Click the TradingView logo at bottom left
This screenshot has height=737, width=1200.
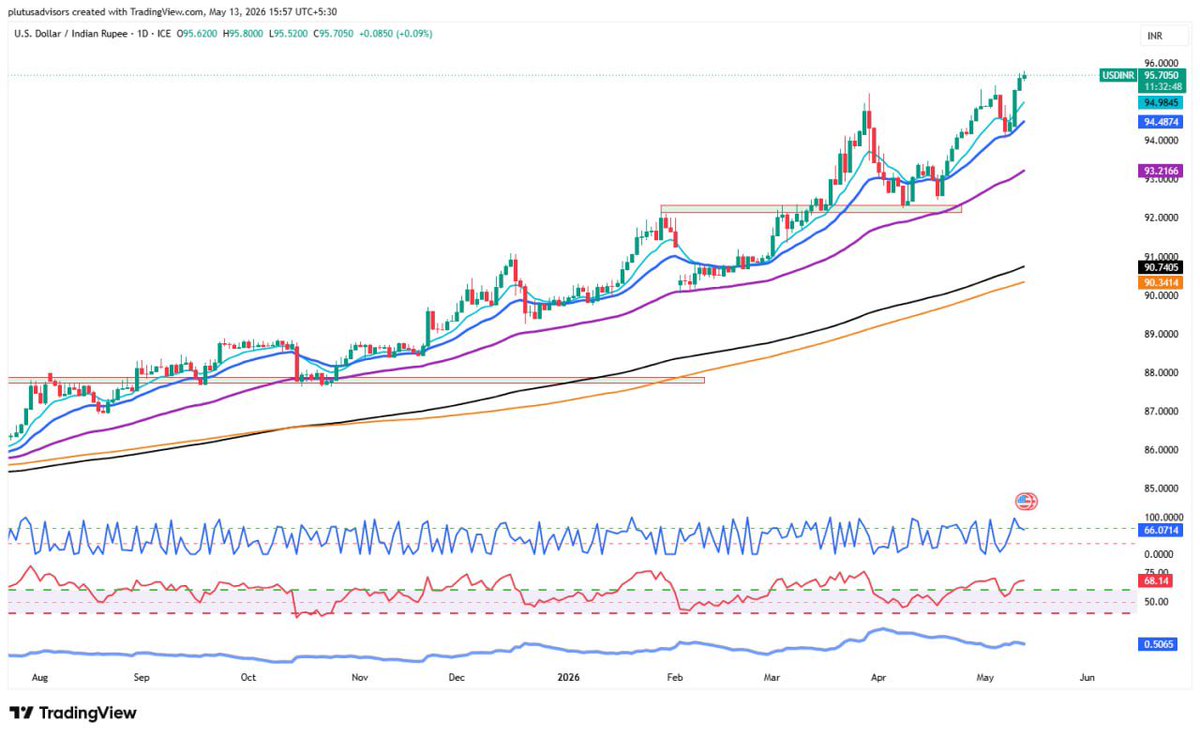click(73, 713)
